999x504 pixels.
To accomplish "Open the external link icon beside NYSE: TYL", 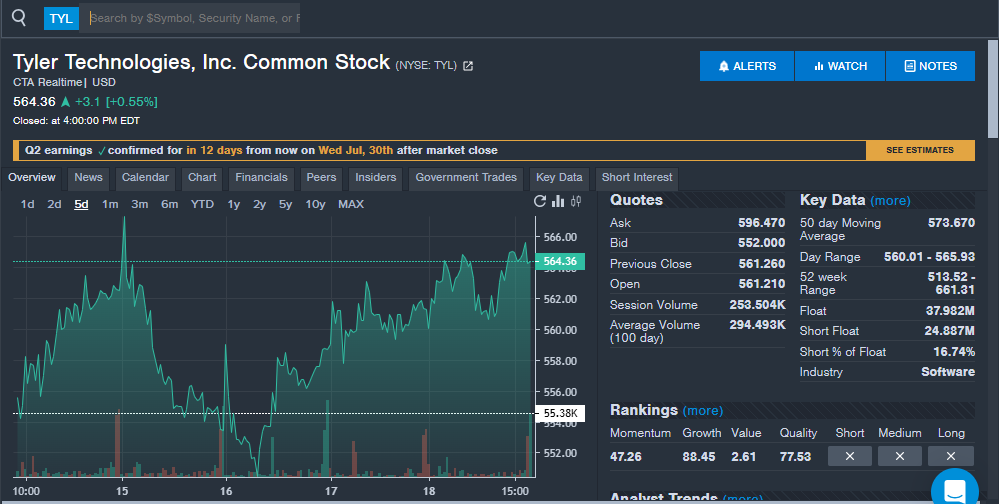I will tap(468, 66).
